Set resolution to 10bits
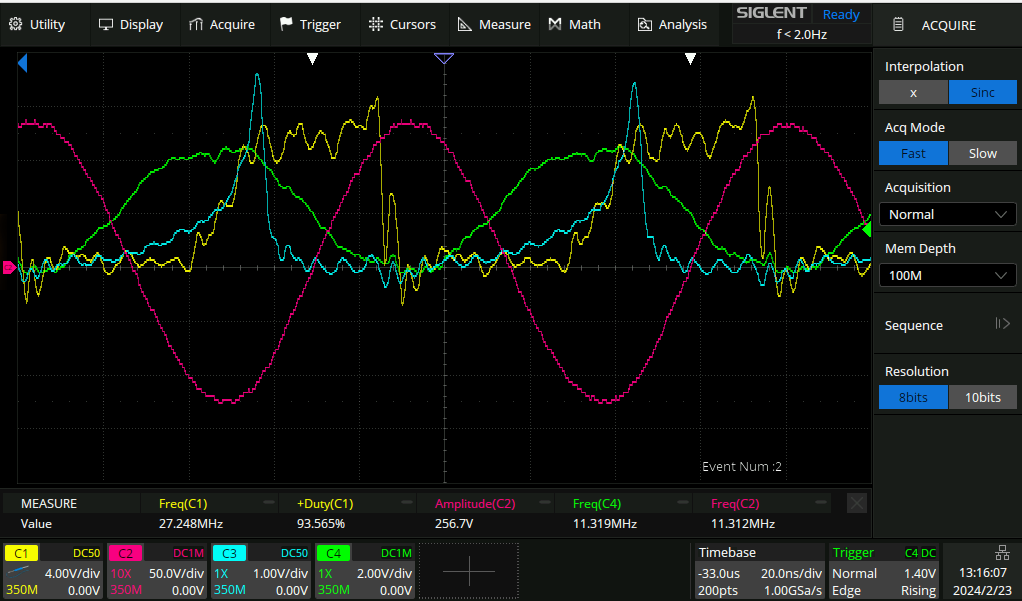The image size is (1022, 601). point(982,397)
